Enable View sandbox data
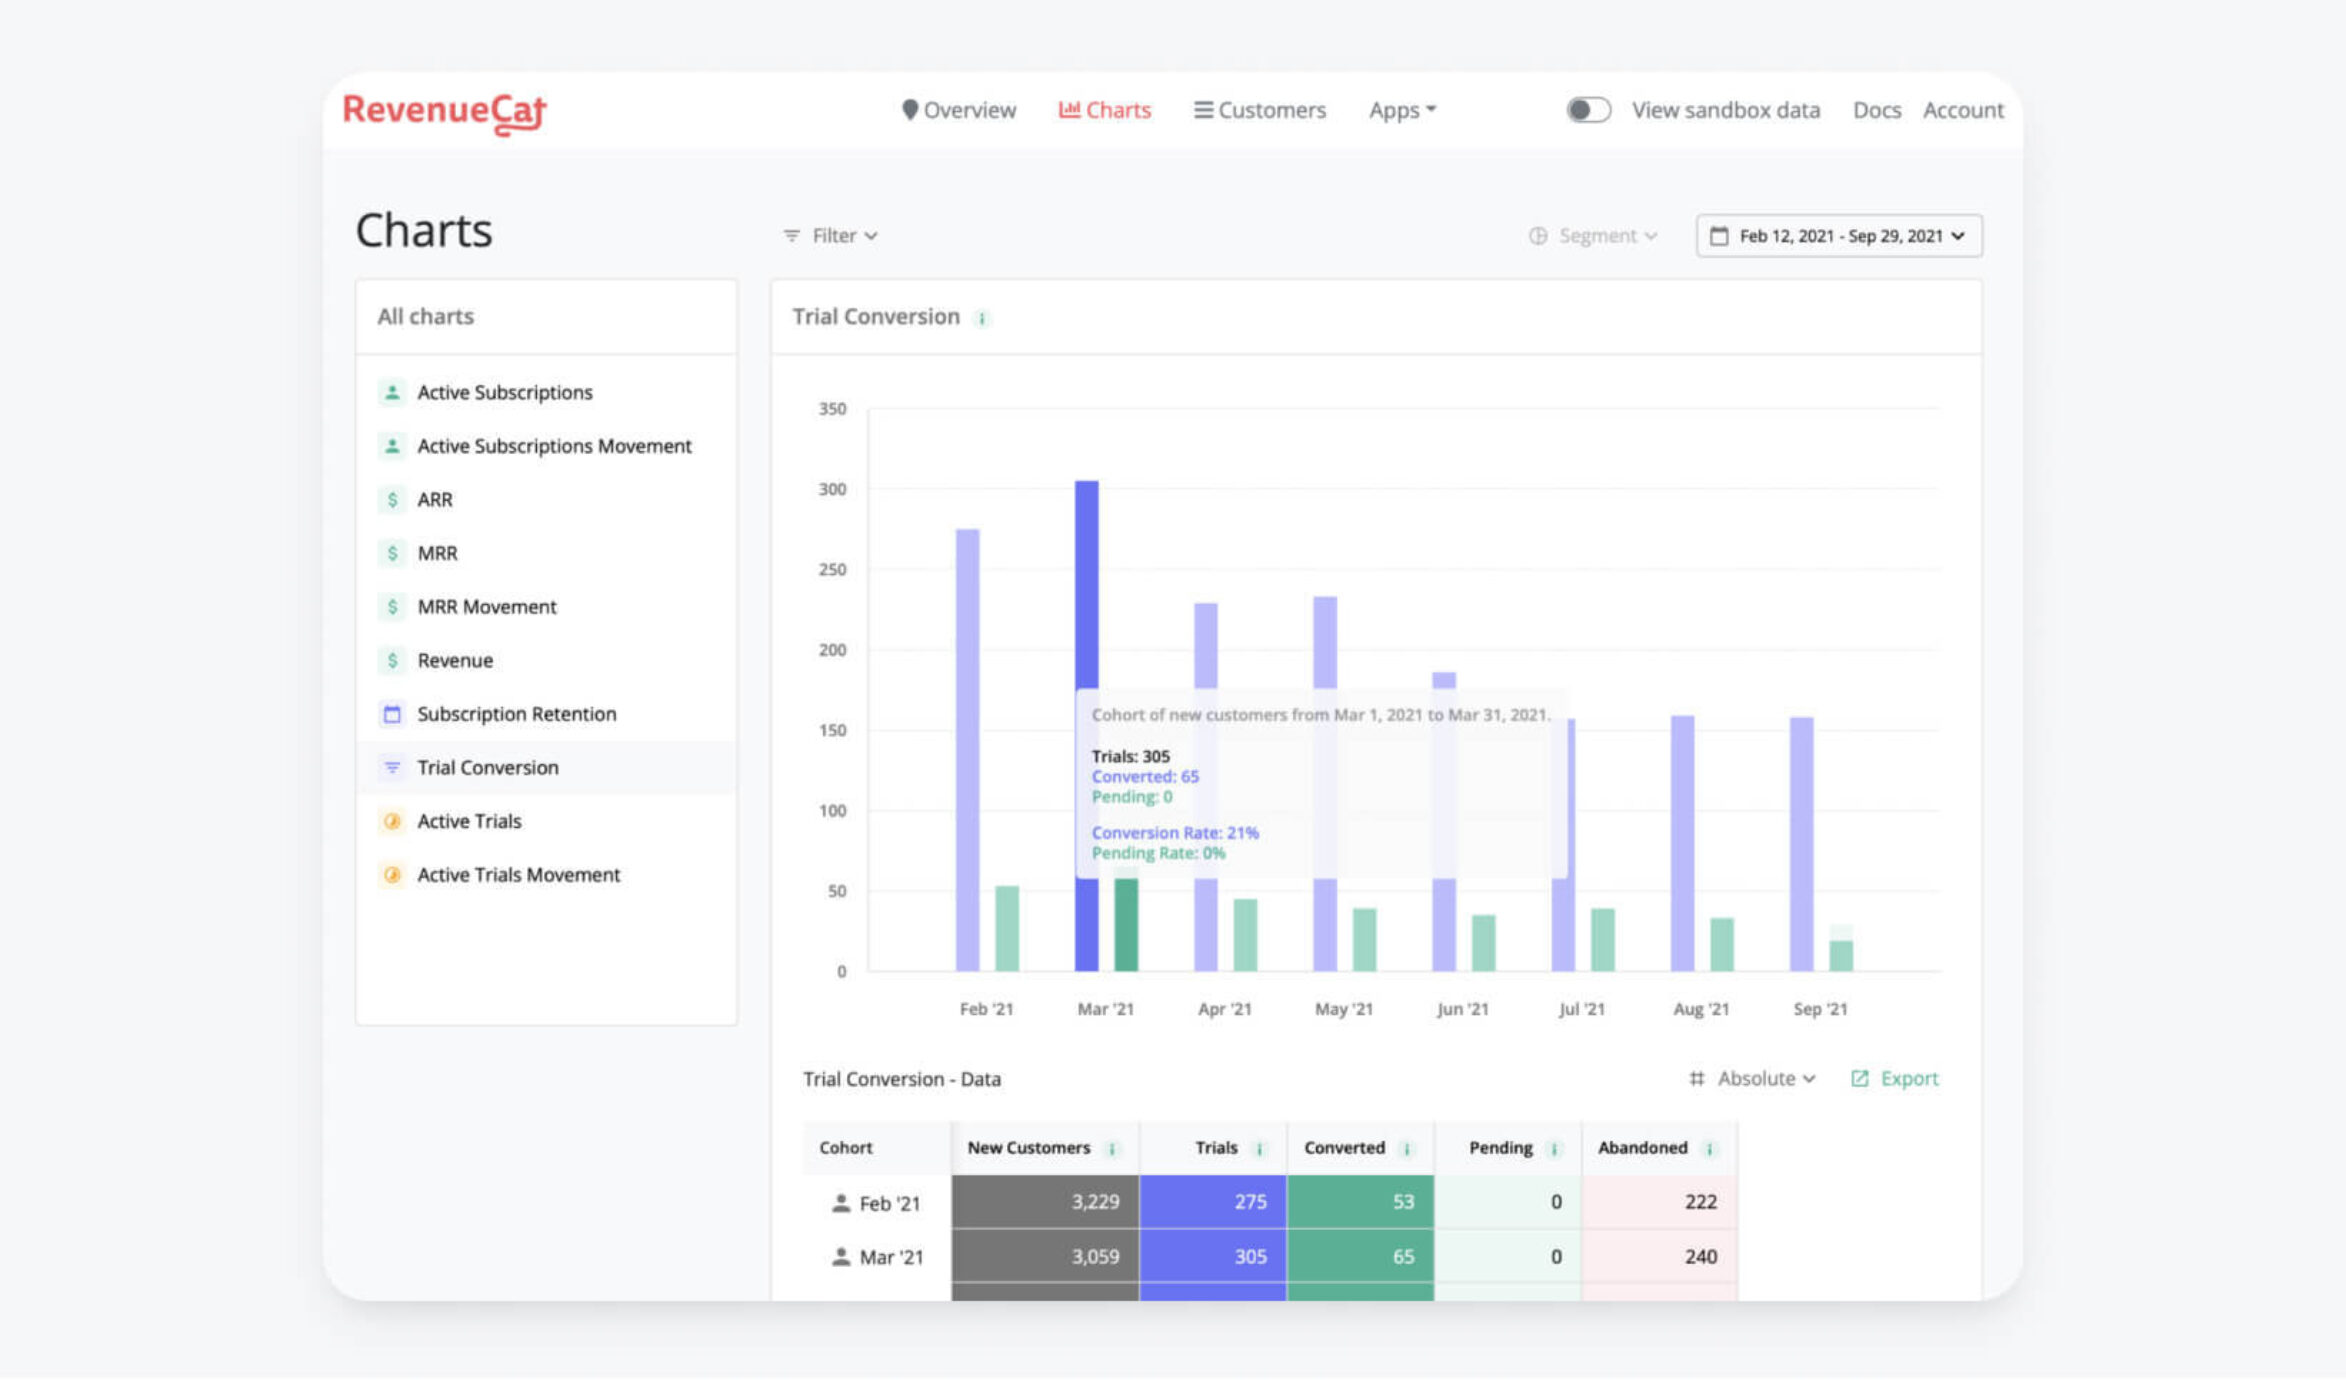The image size is (2346, 1380). pos(1589,110)
